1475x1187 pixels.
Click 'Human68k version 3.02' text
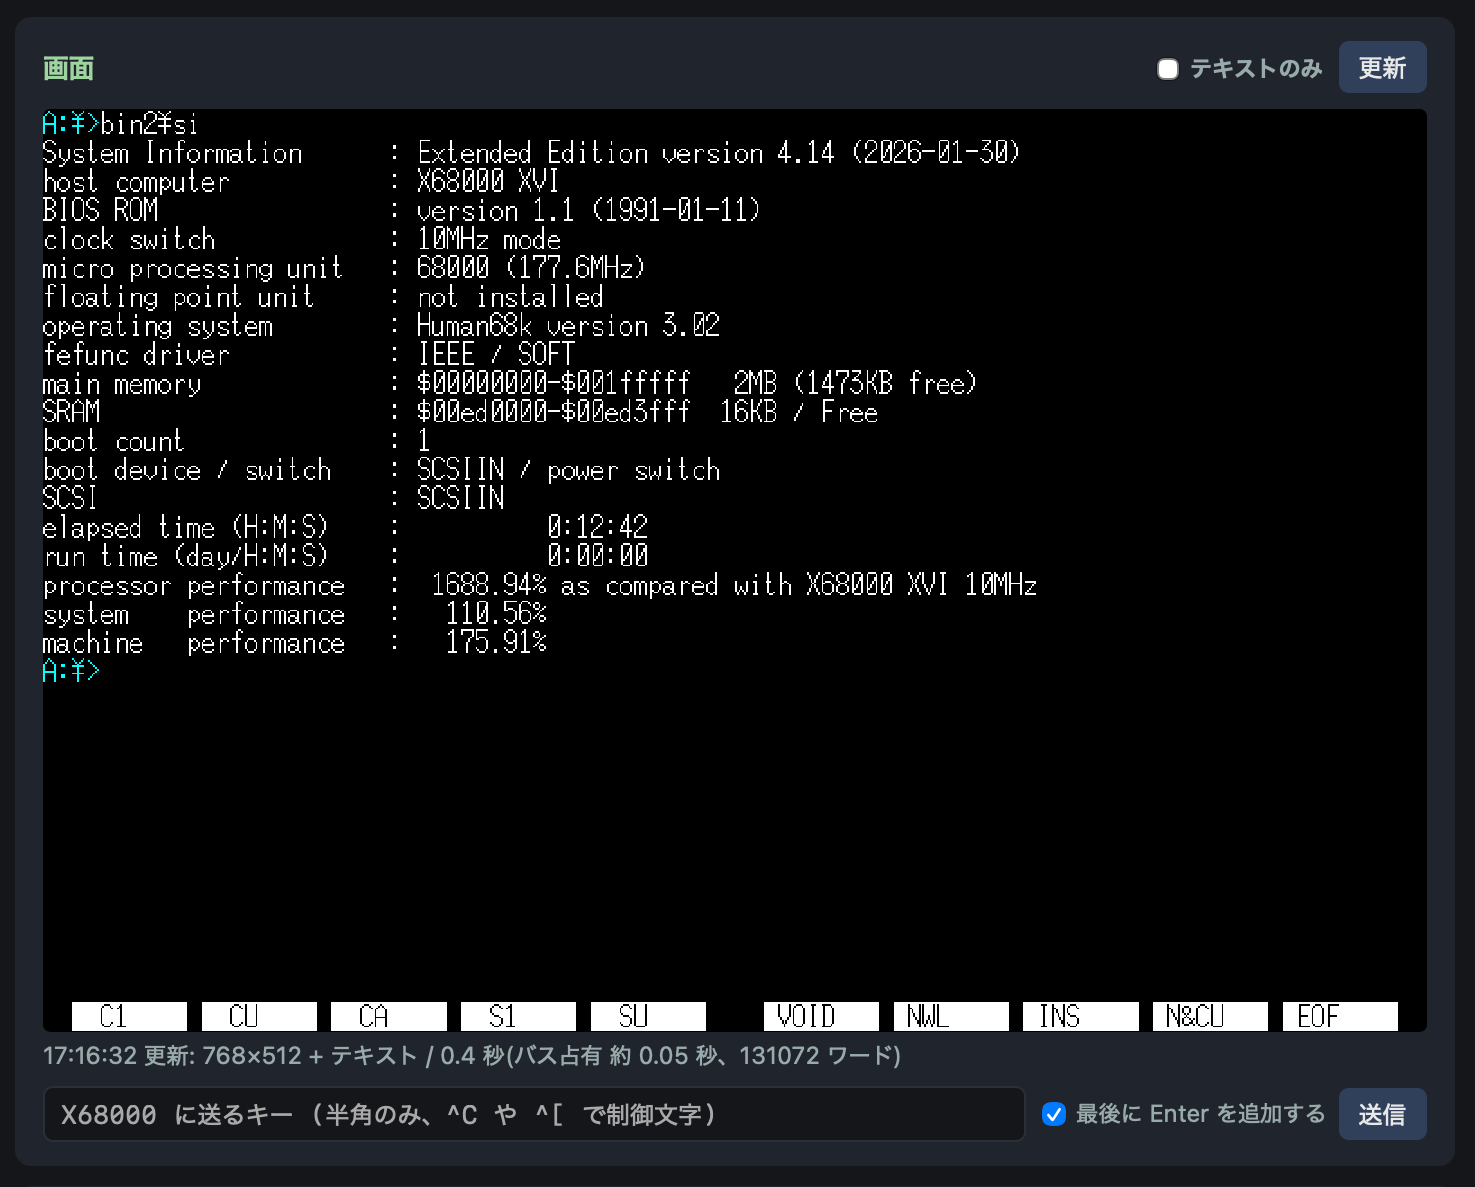click(x=568, y=326)
